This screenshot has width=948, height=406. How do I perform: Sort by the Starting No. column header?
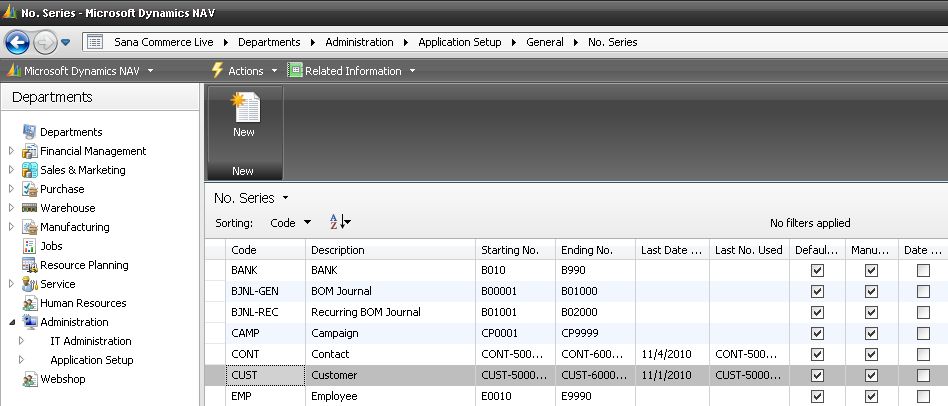point(516,250)
